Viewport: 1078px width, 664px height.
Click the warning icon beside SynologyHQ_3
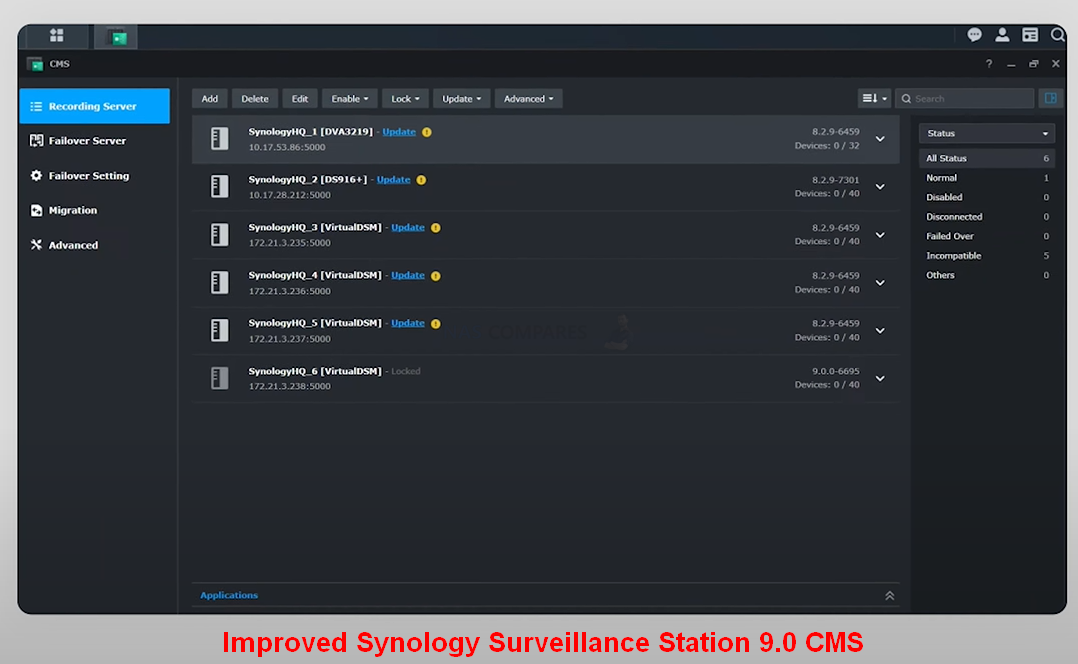tap(436, 228)
